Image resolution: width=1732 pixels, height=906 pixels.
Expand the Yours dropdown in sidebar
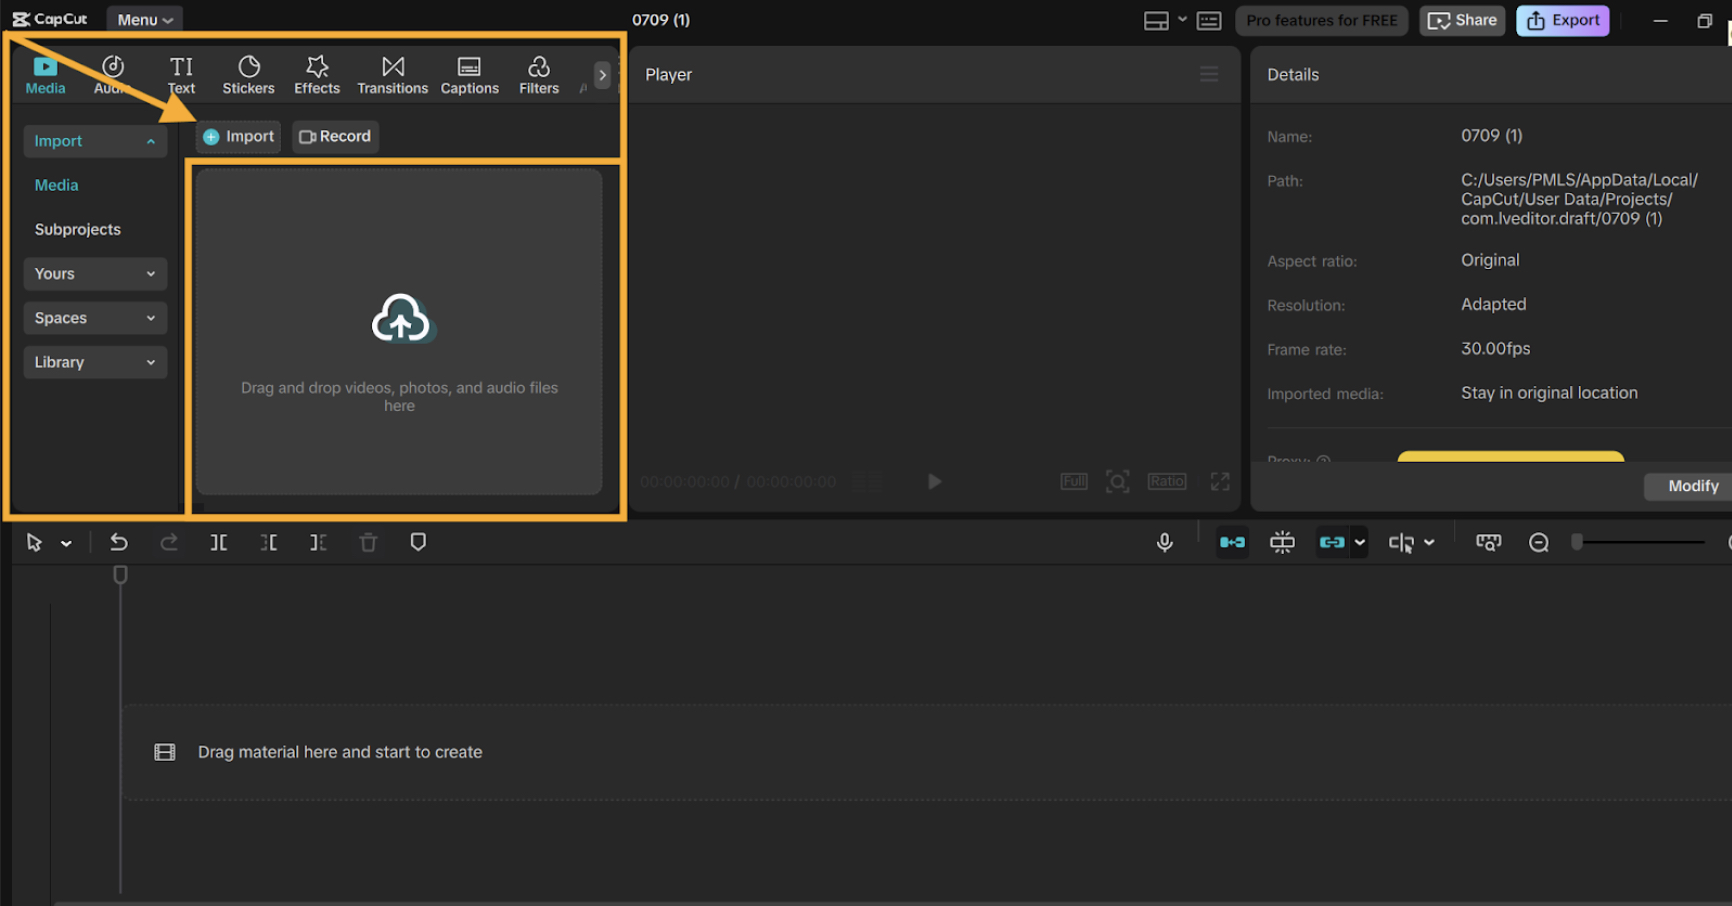coord(95,274)
